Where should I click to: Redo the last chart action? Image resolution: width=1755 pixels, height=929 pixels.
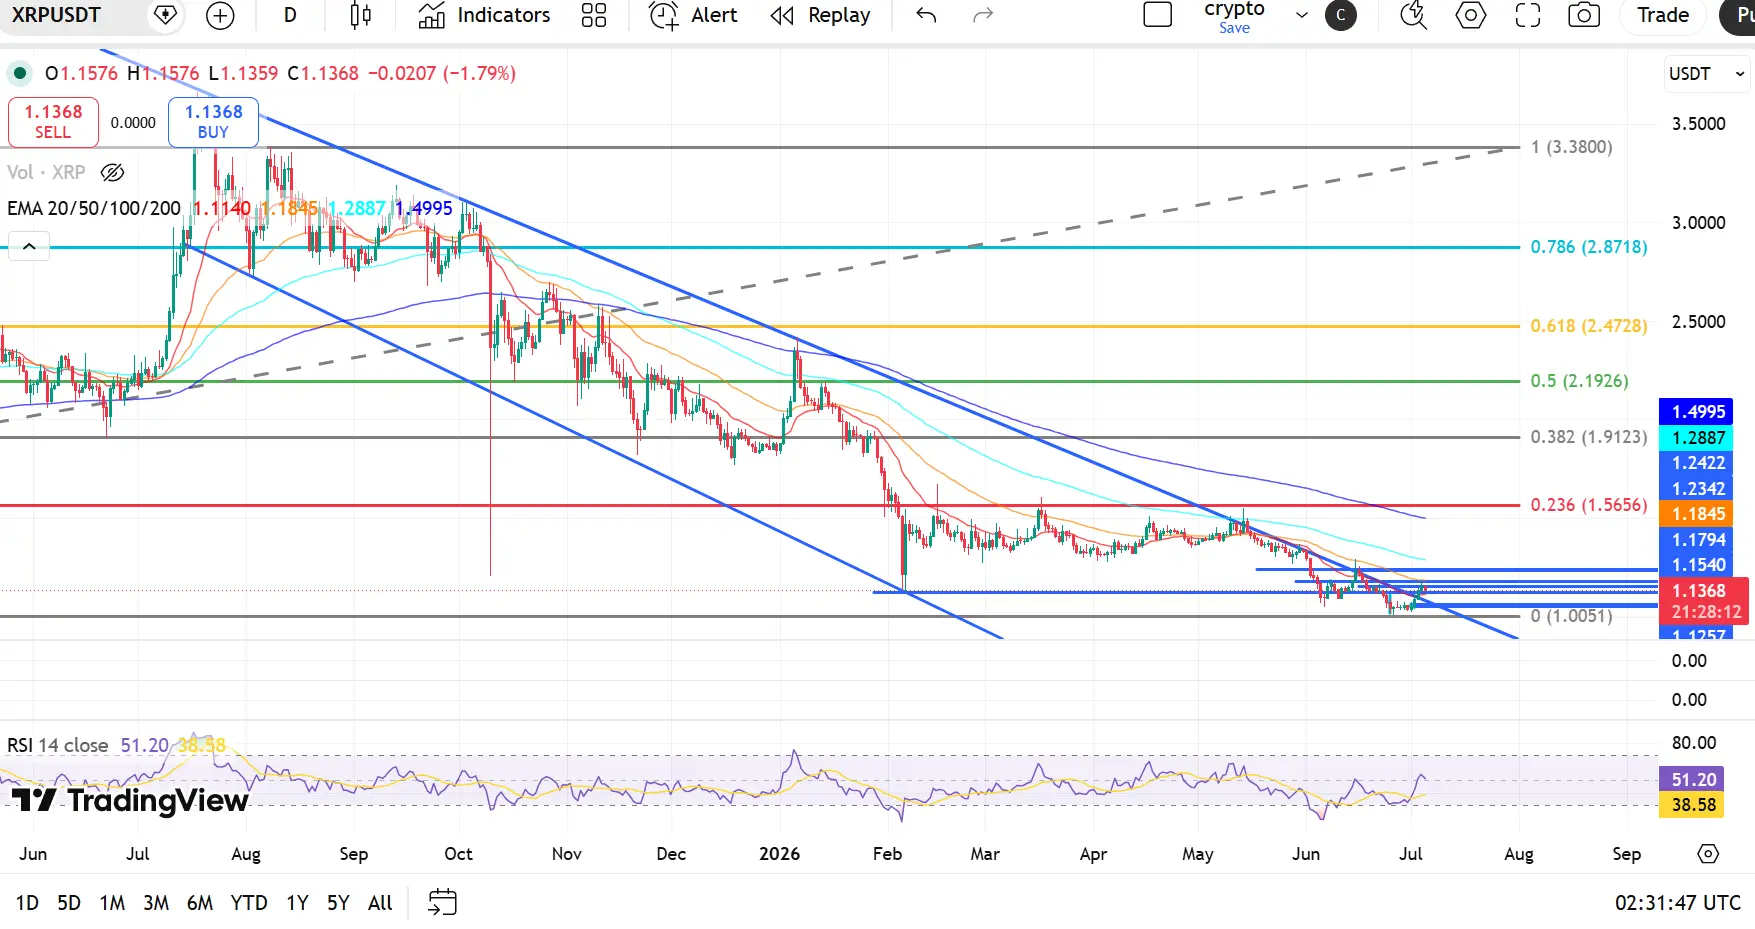(x=983, y=15)
